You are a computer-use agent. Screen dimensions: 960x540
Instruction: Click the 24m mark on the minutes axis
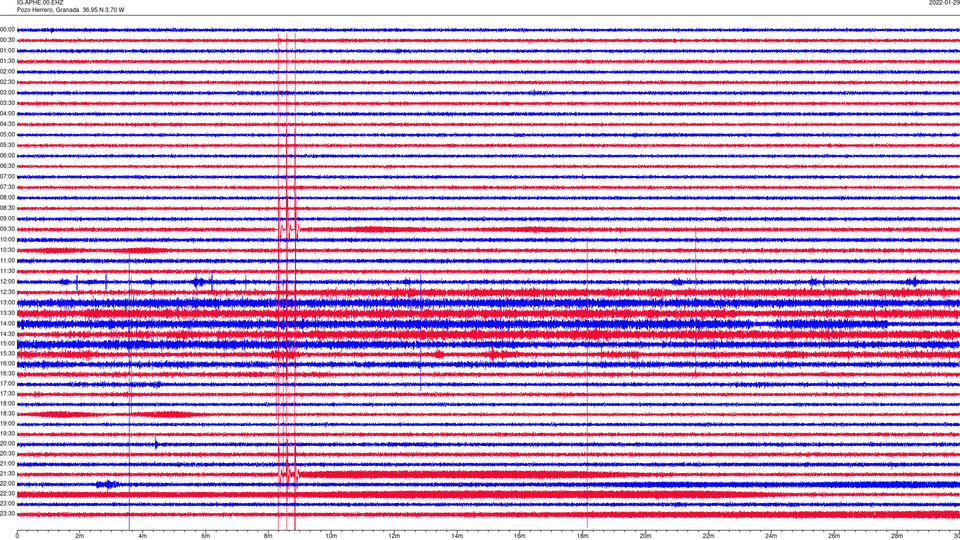pyautogui.click(x=771, y=536)
